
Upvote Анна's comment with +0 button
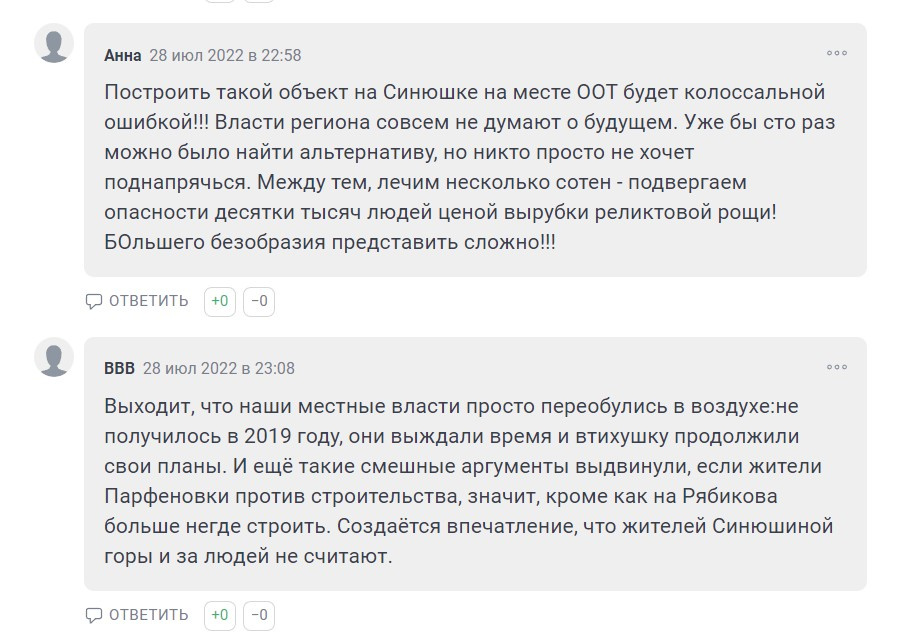pyautogui.click(x=220, y=301)
